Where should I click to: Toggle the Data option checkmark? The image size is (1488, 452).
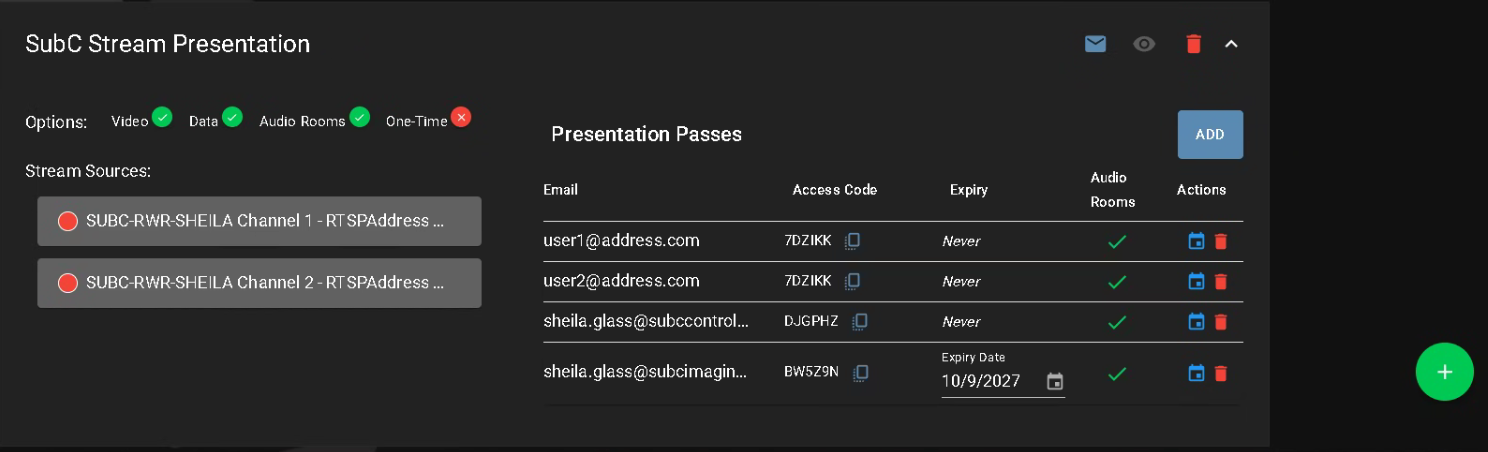[232, 117]
